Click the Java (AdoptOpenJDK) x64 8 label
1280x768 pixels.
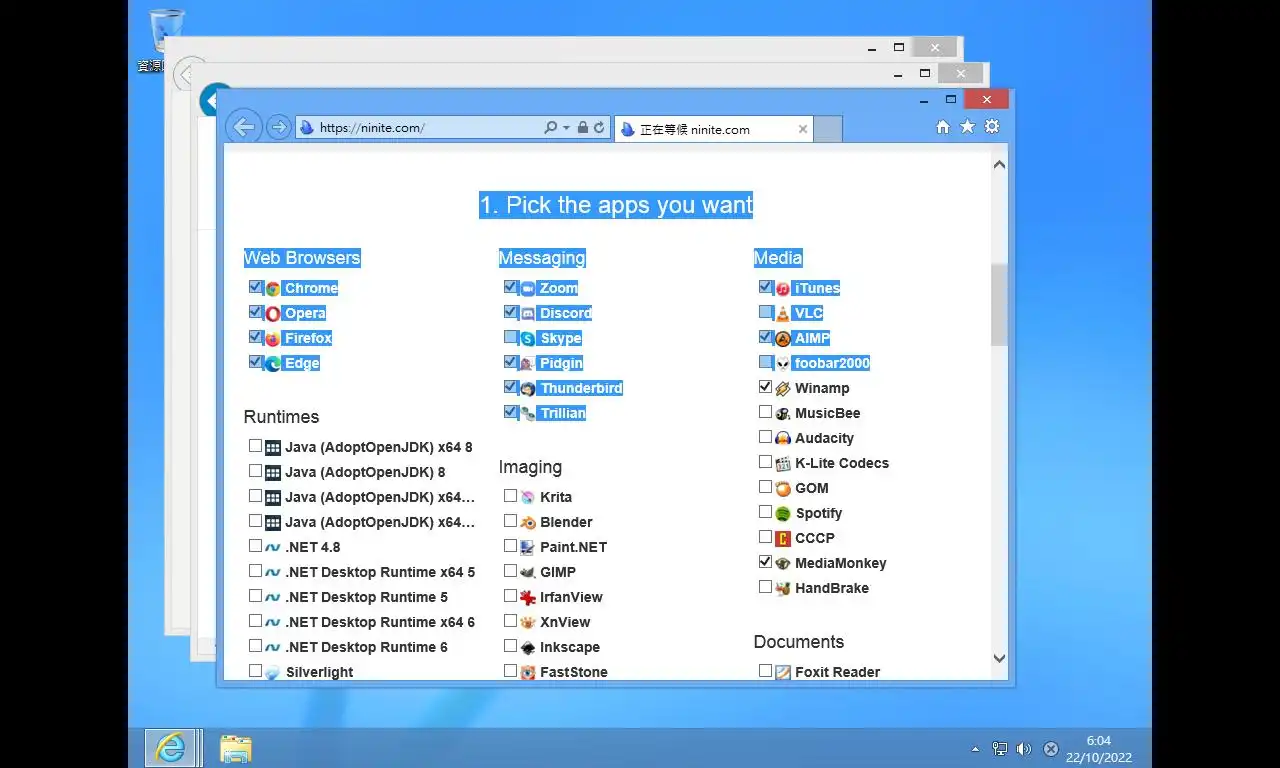tap(379, 447)
